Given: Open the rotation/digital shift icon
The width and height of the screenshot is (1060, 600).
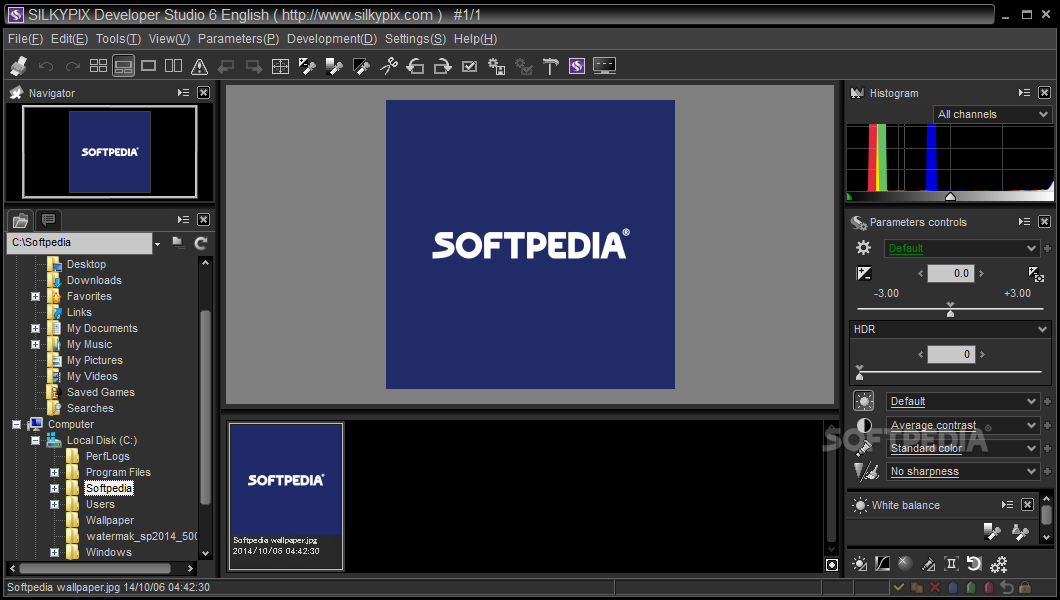Looking at the screenshot, I should click(974, 564).
